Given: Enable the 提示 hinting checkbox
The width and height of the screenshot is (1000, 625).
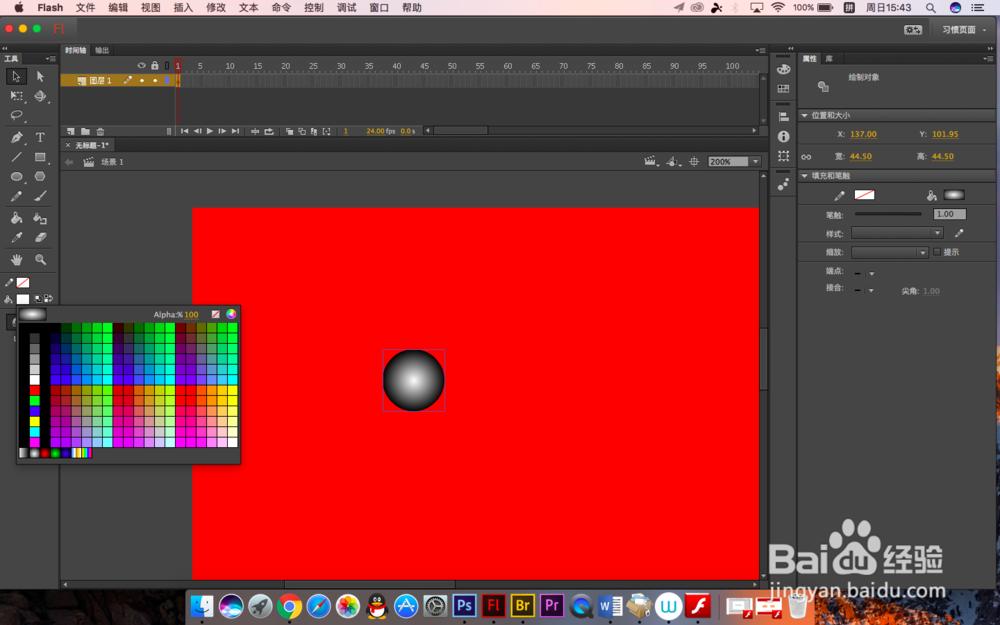Looking at the screenshot, I should pyautogui.click(x=937, y=253).
